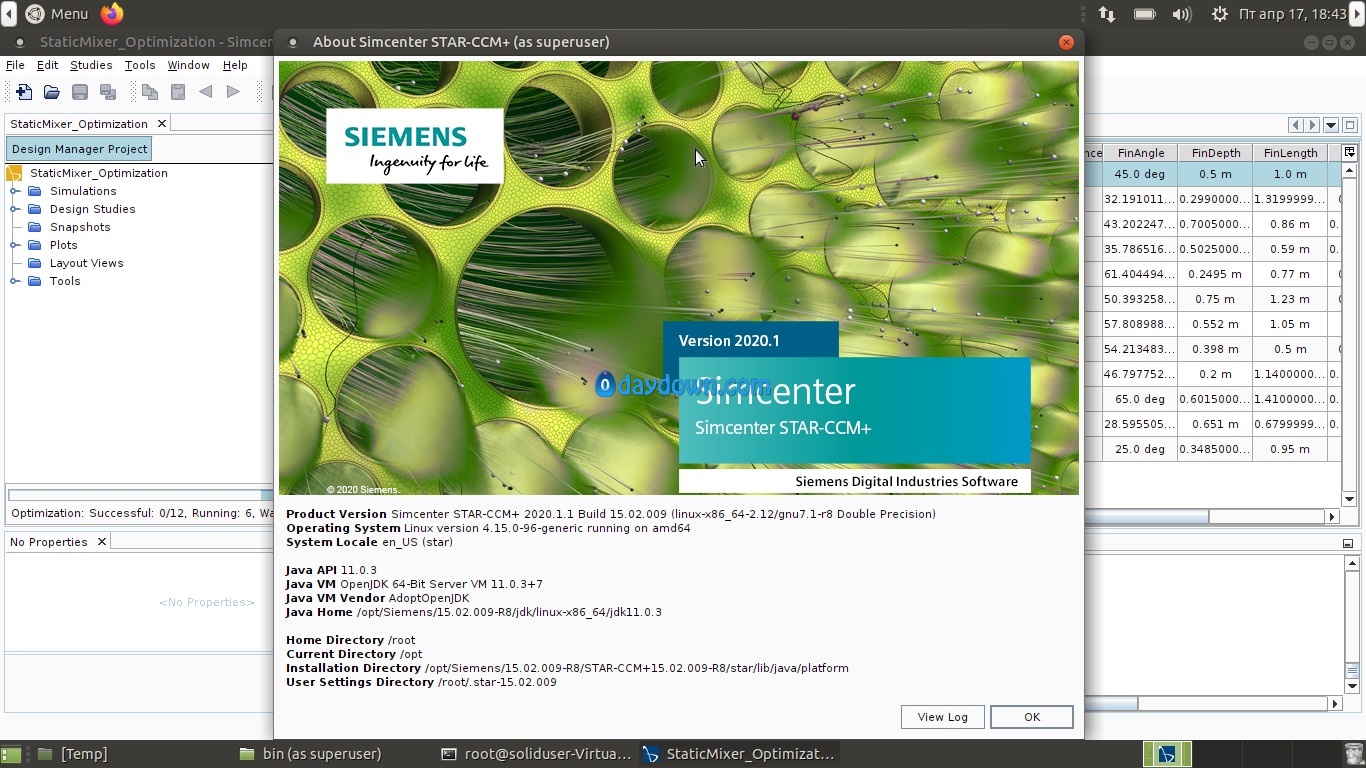This screenshot has width=1366, height=768.
Task: Click the View Log button
Action: click(x=943, y=717)
